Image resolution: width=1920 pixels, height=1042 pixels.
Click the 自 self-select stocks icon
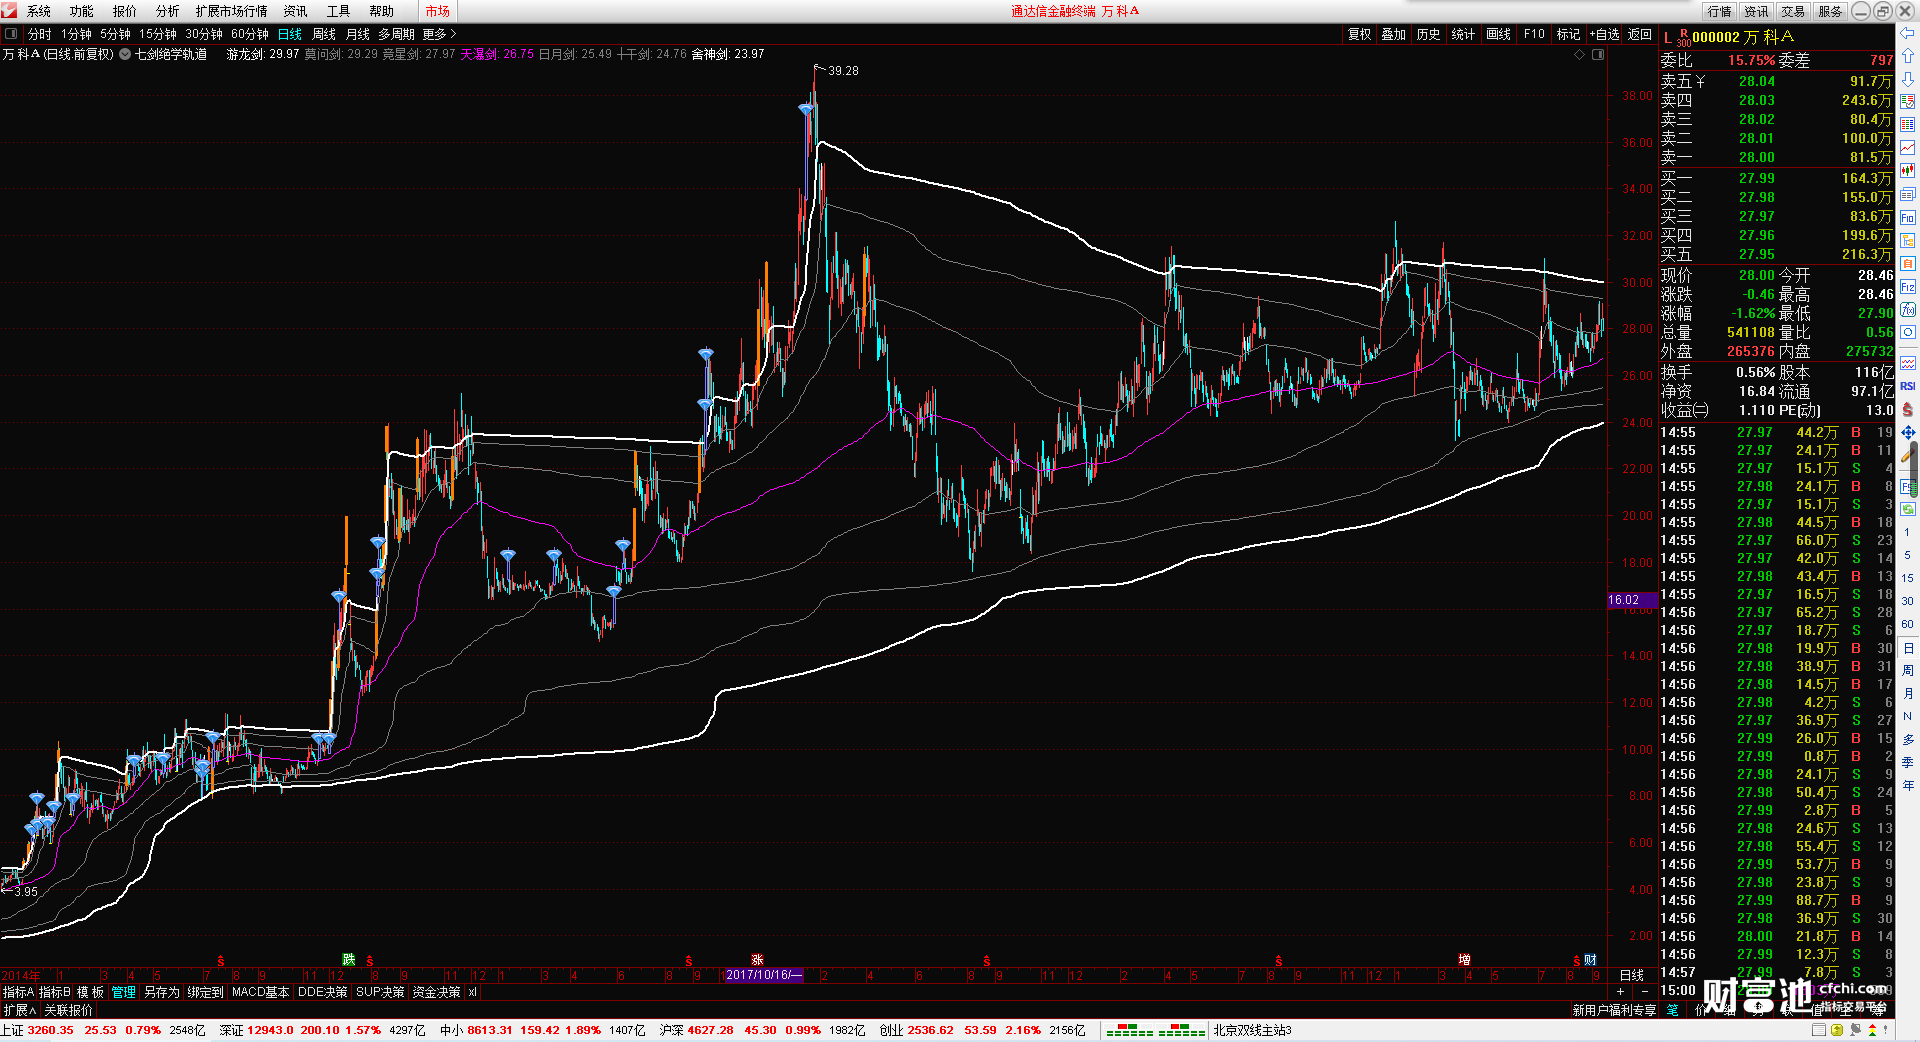(x=1907, y=263)
